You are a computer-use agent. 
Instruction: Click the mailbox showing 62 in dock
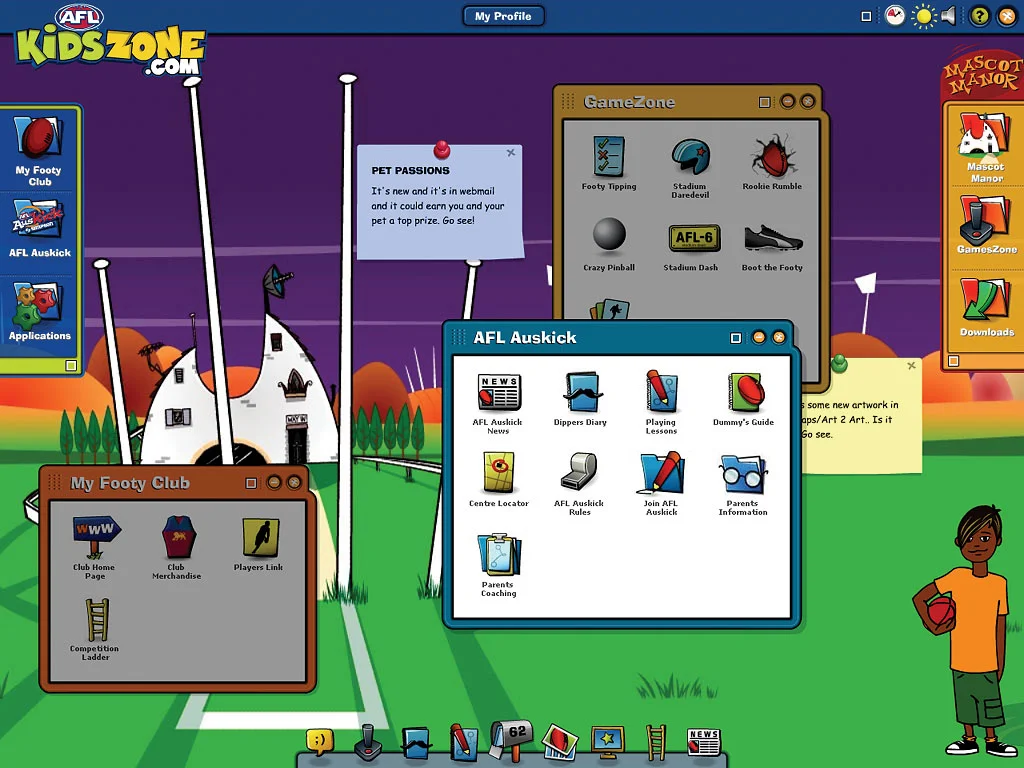tap(512, 740)
